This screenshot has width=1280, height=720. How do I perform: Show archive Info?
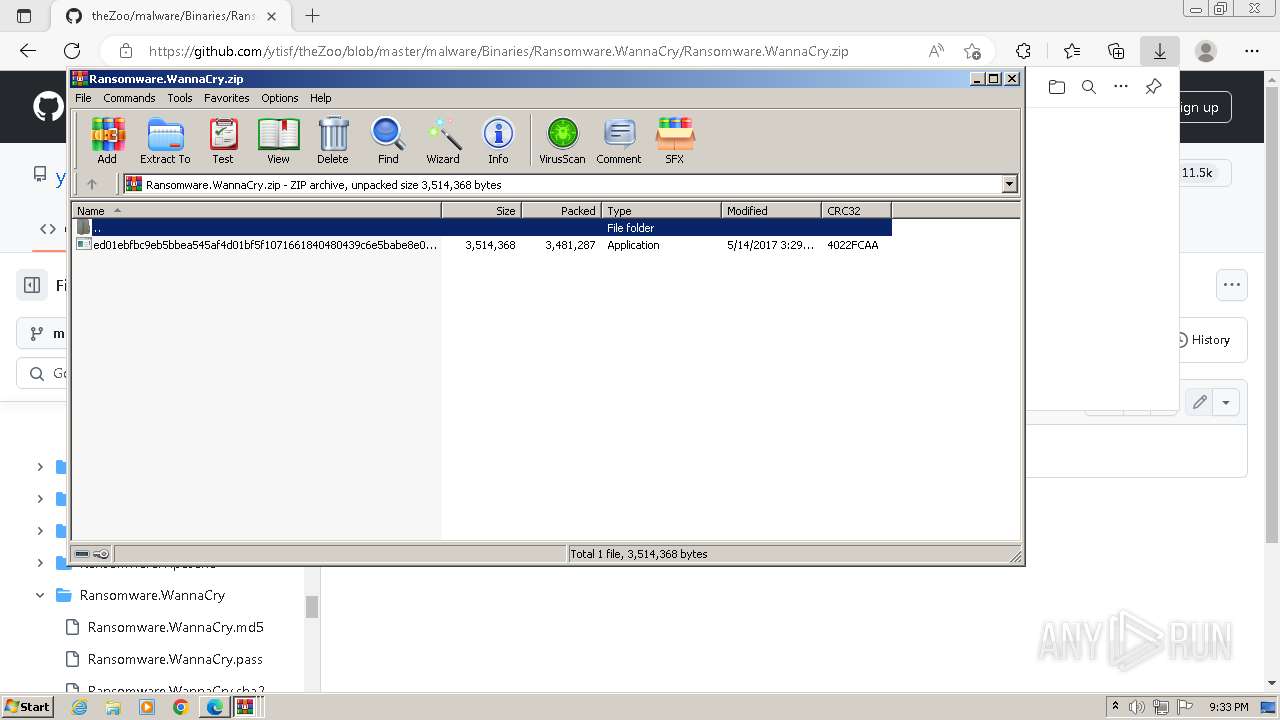[498, 141]
